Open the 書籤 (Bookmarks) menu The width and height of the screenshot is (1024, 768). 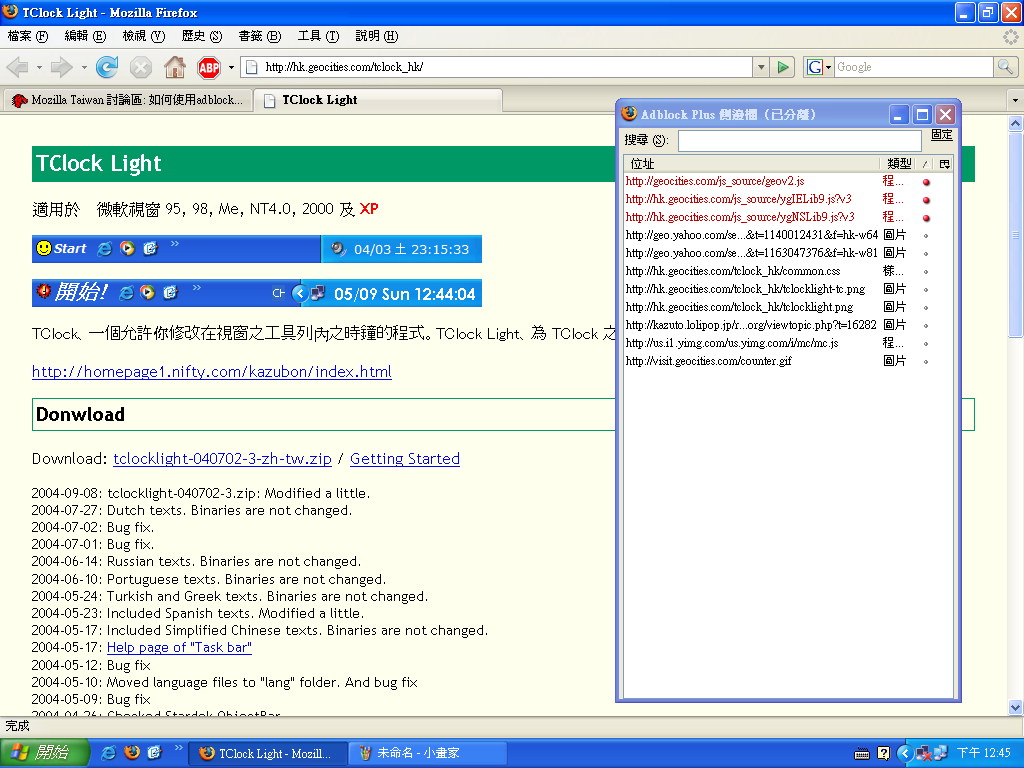pyautogui.click(x=259, y=36)
